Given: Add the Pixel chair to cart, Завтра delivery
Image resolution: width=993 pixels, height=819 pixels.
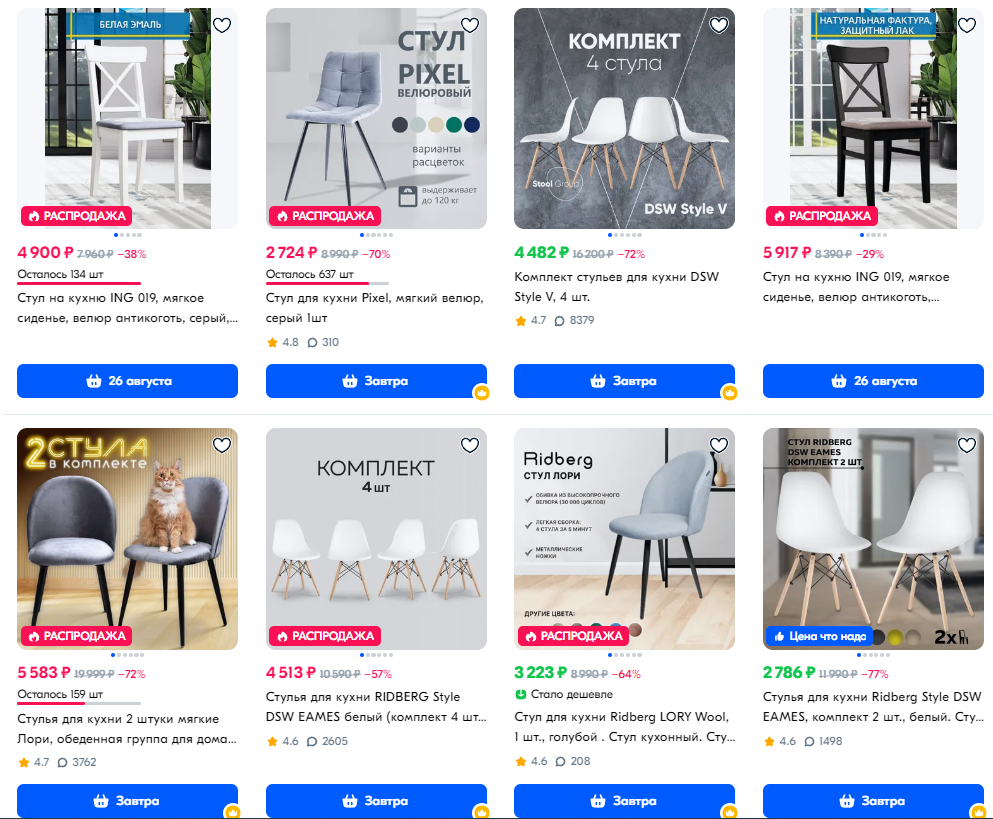Looking at the screenshot, I should pos(376,381).
